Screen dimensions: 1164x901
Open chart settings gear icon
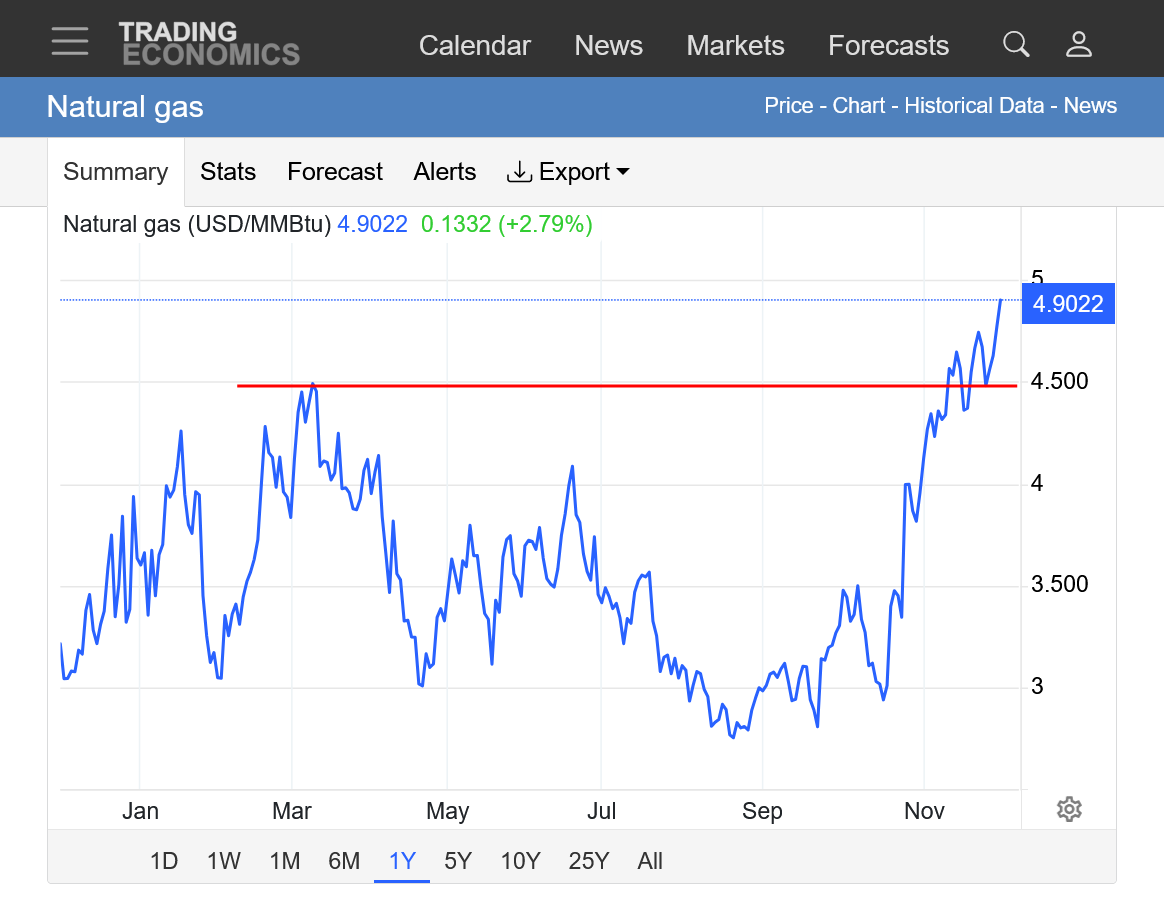coord(1069,809)
